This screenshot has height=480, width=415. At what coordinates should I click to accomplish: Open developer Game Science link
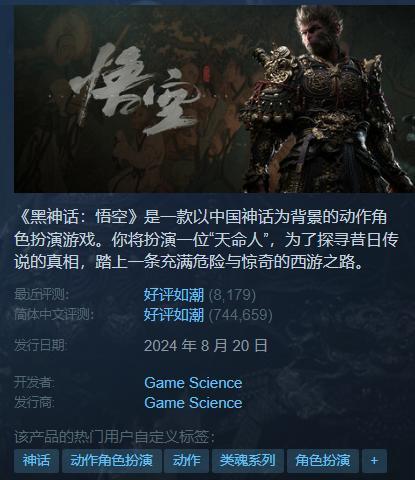pos(193,383)
